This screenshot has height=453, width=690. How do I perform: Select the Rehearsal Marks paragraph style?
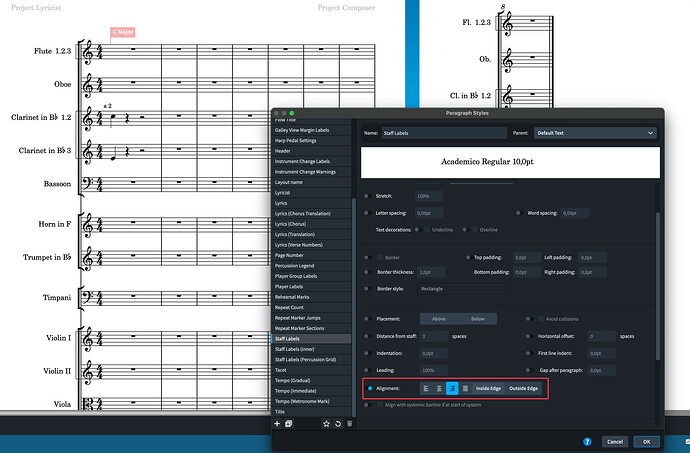(311, 297)
